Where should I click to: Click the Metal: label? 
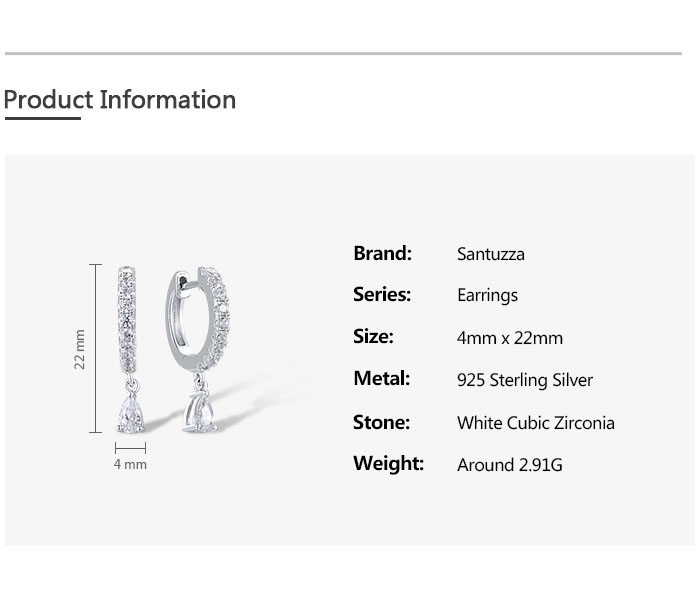pos(382,379)
